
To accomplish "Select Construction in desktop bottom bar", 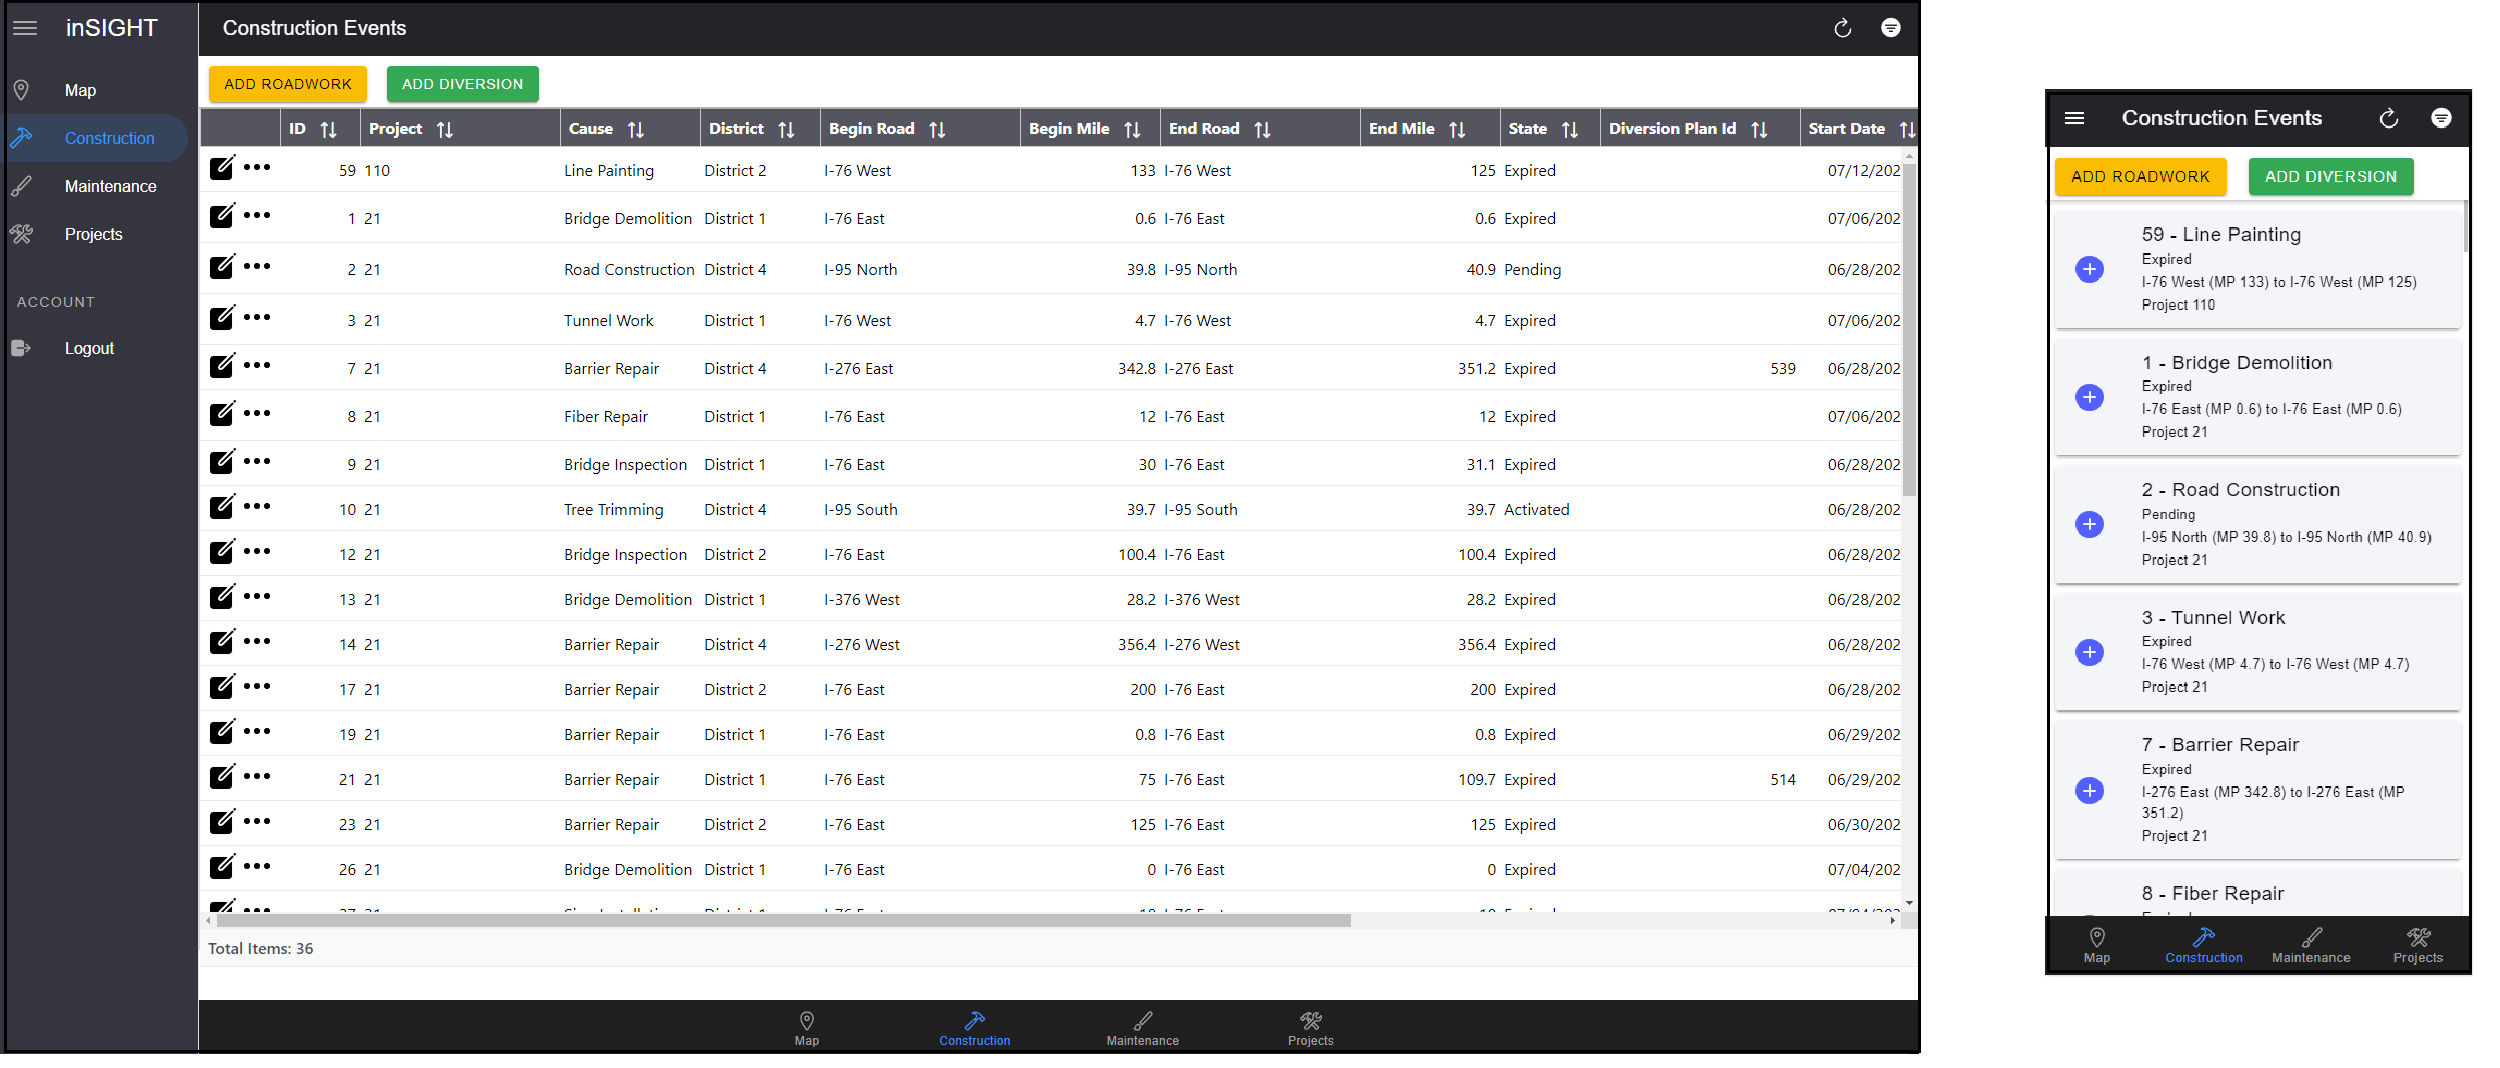I will click(x=974, y=1028).
